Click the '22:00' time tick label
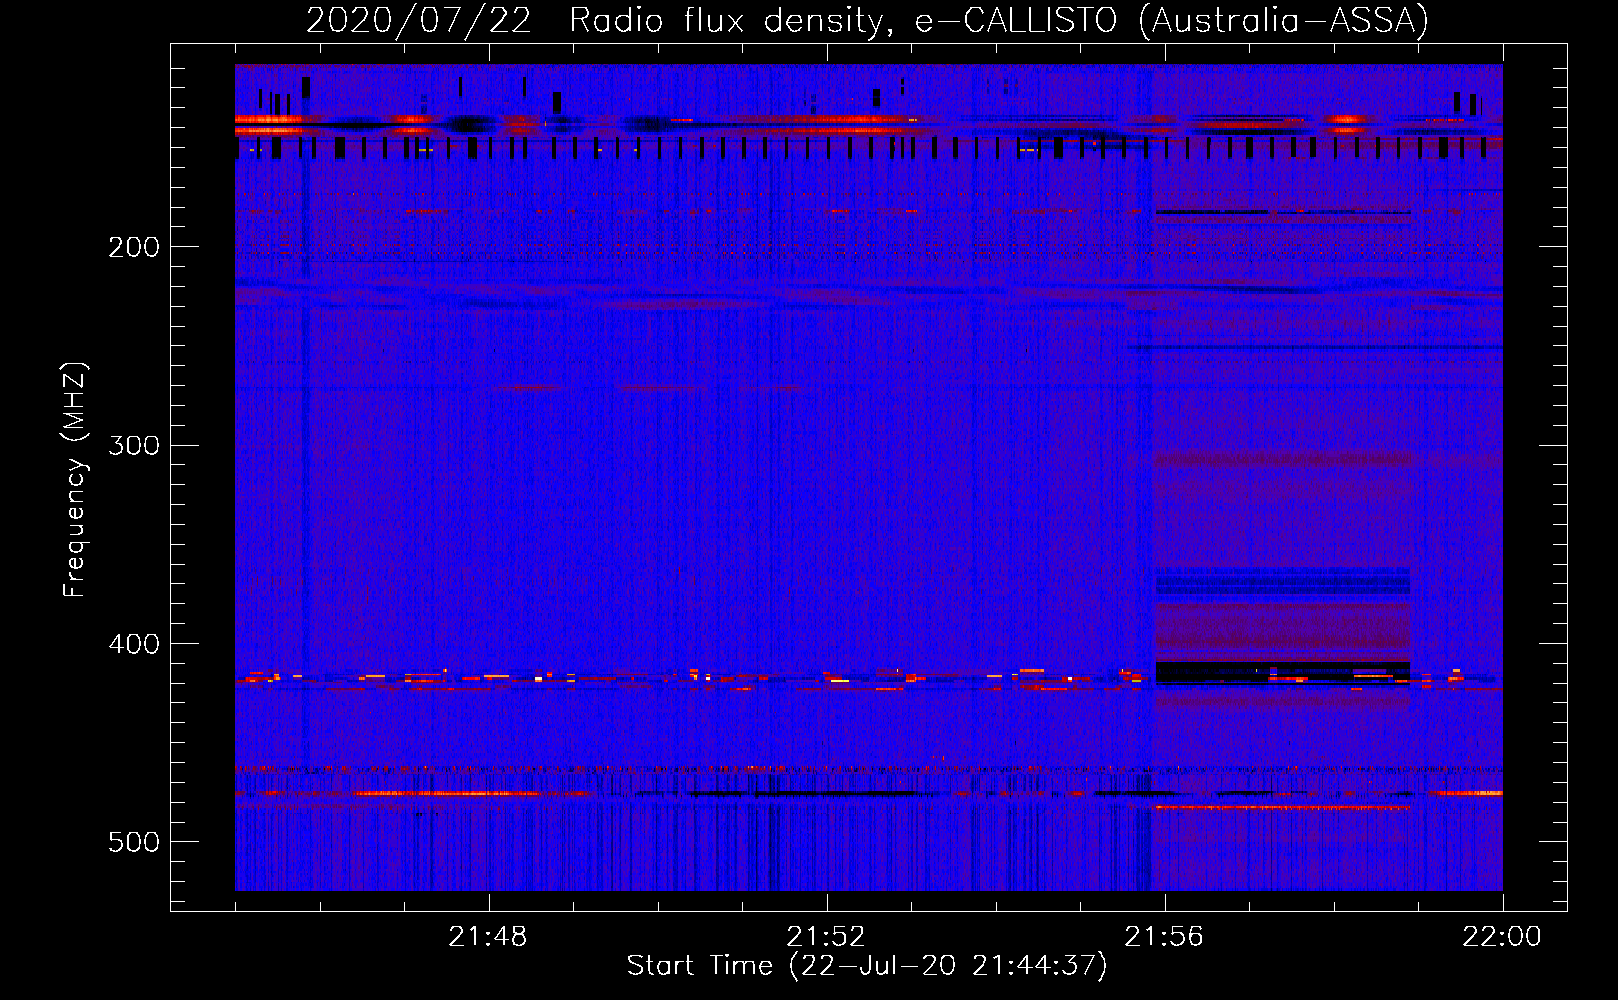 (x=1502, y=937)
